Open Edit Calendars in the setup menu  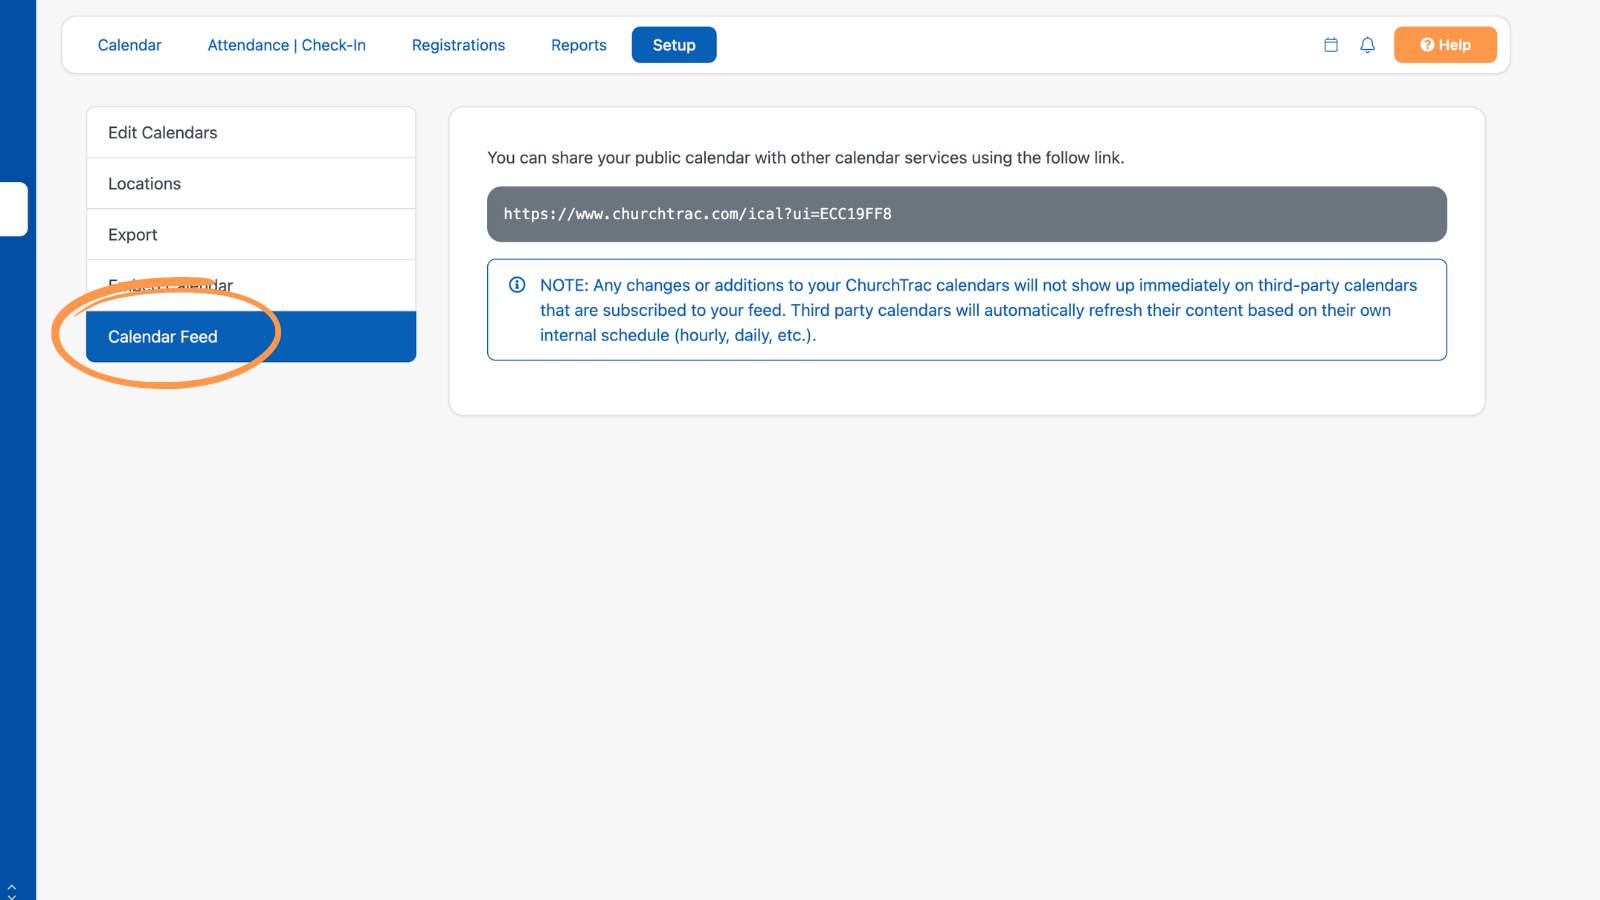tap(251, 133)
